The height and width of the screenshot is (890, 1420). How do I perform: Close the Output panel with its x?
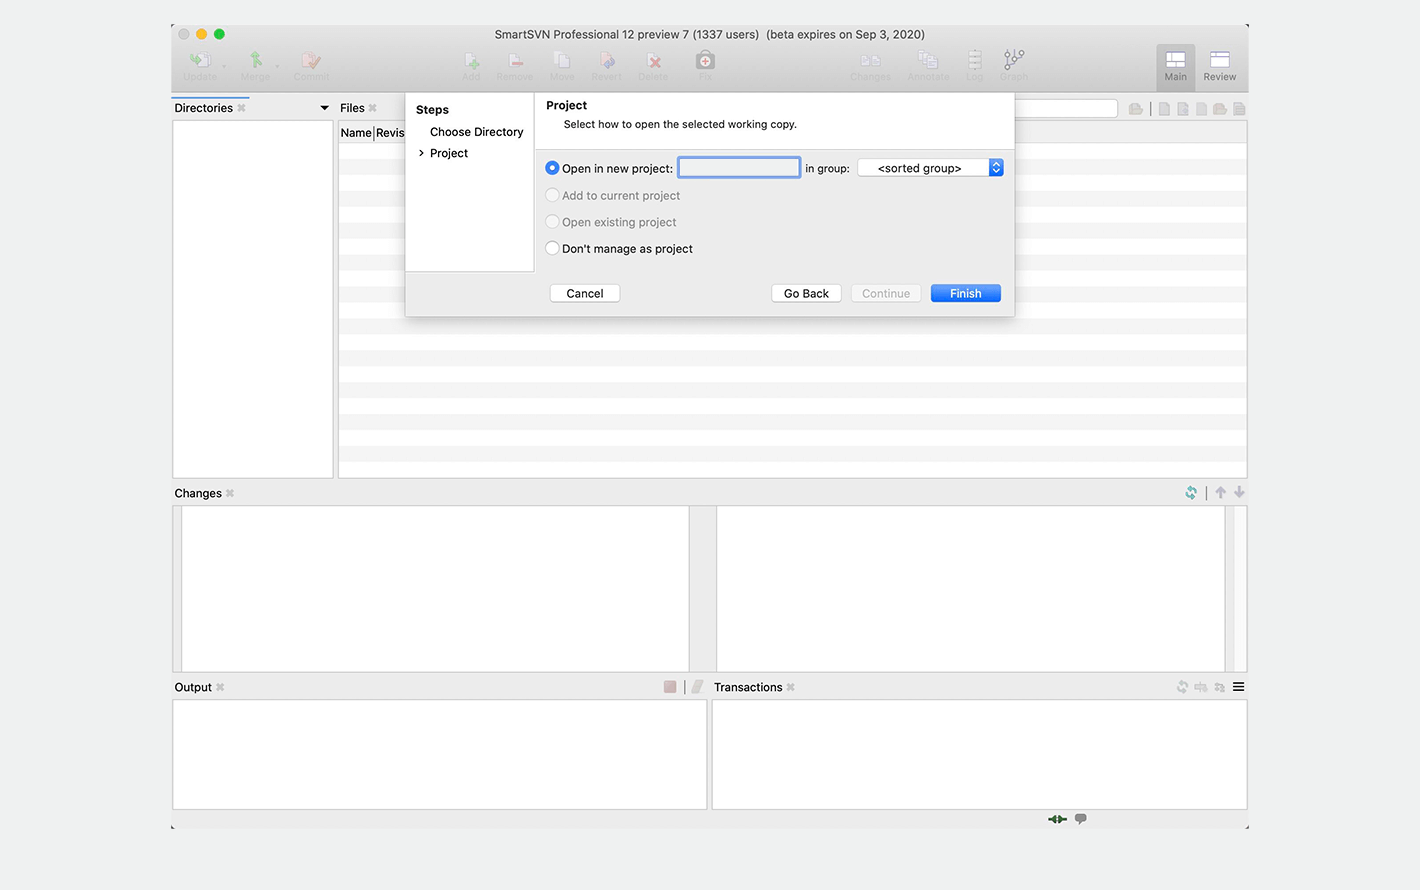[x=220, y=687]
